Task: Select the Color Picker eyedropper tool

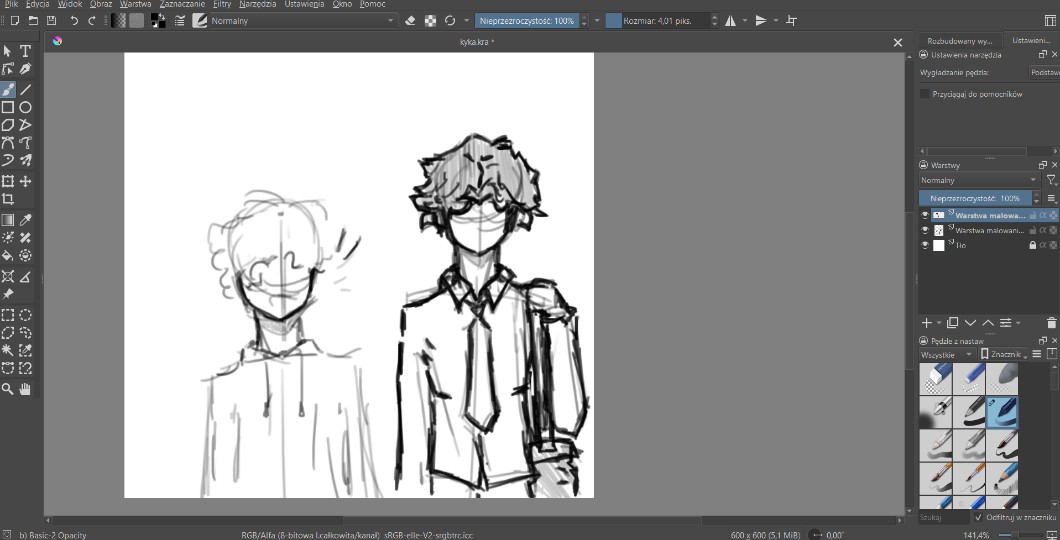Action: pos(26,220)
